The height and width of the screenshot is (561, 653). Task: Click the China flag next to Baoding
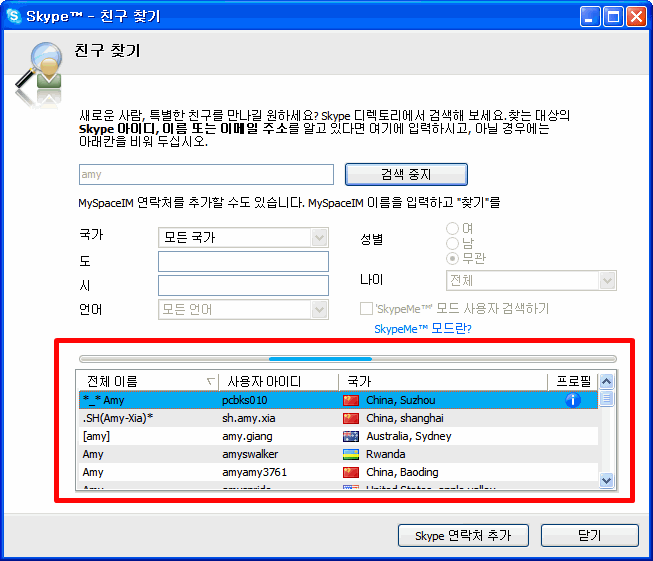(351, 472)
